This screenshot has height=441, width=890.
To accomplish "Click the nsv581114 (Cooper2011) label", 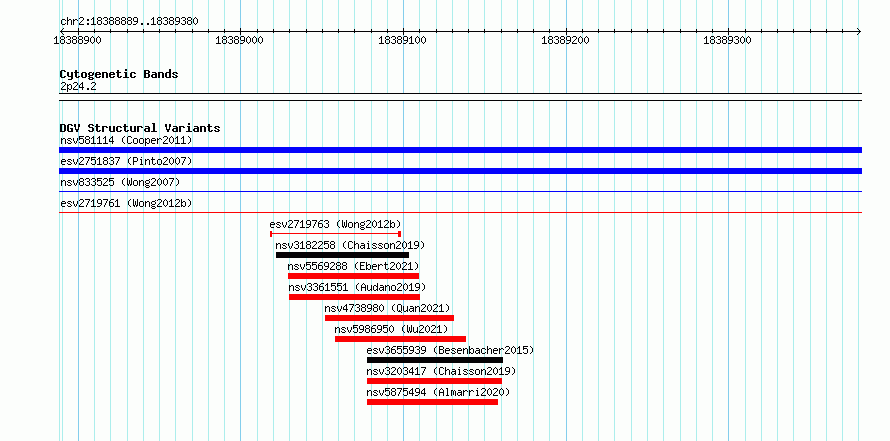I will pyautogui.click(x=126, y=140).
